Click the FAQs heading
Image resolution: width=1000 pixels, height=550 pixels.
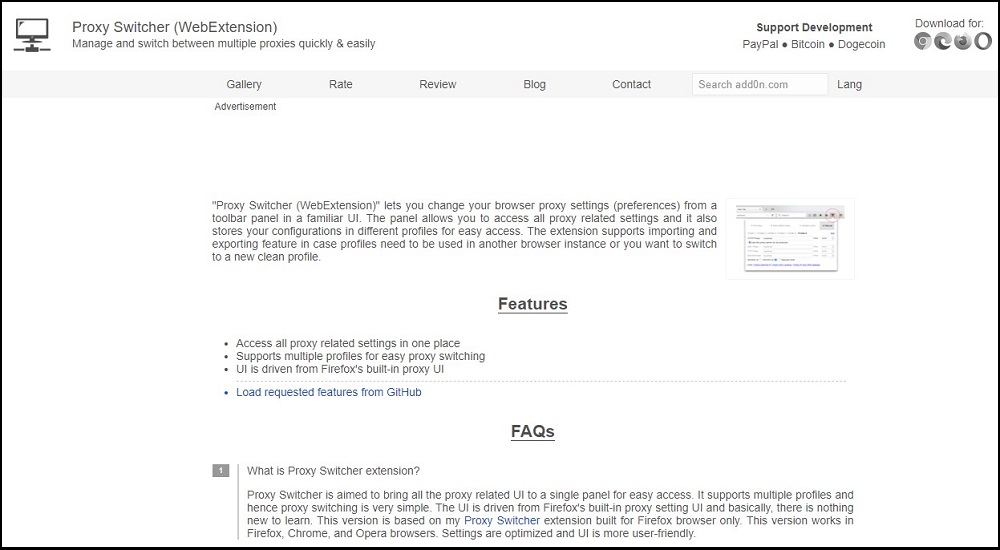pyautogui.click(x=533, y=431)
